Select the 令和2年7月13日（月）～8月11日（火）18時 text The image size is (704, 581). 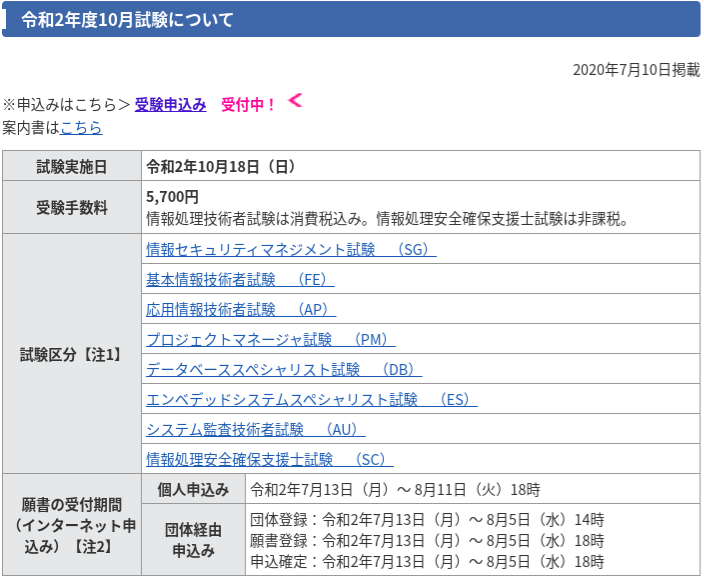coord(395,489)
